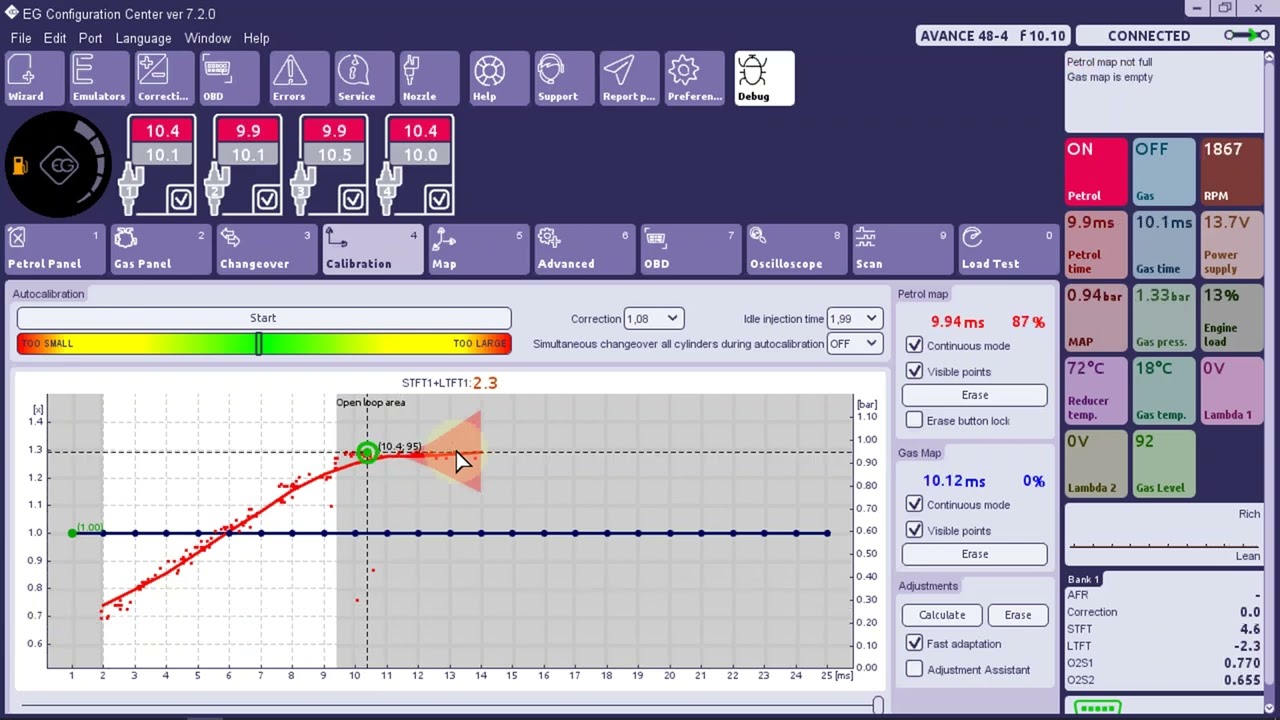This screenshot has height=720, width=1280.
Task: Enable Erase button lock checkbox
Action: click(x=914, y=420)
